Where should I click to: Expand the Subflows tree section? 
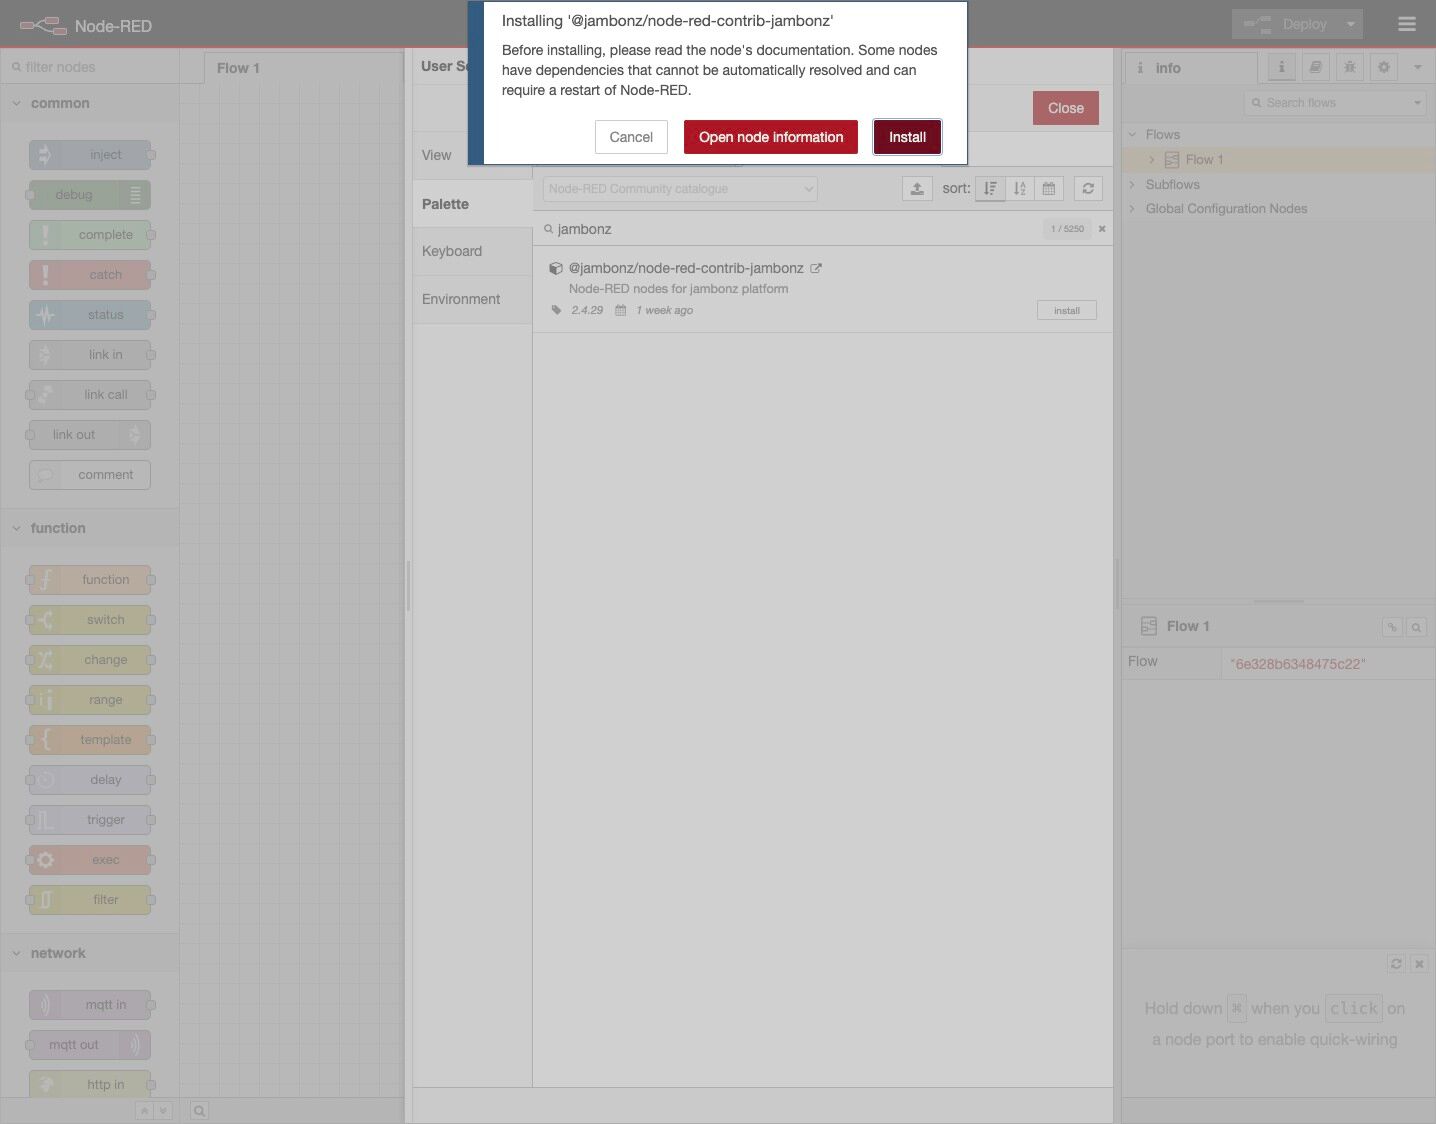(1132, 184)
